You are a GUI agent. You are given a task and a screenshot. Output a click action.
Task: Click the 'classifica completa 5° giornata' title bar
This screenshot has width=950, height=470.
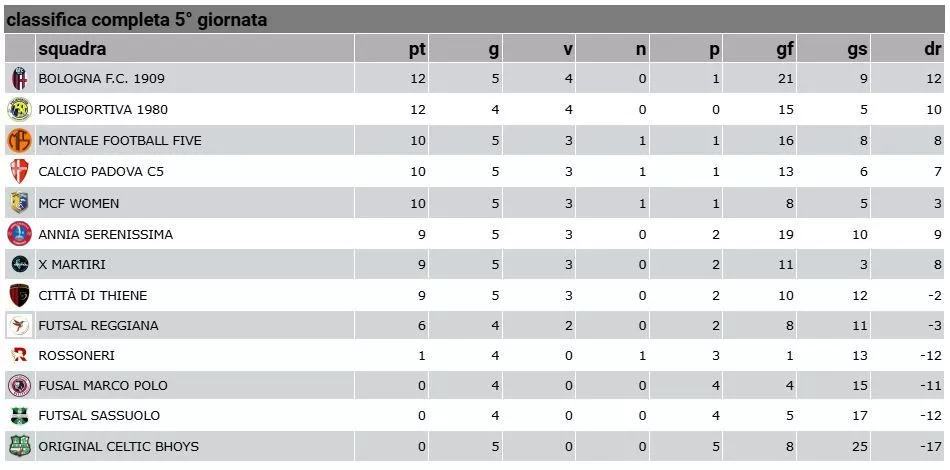point(474,19)
